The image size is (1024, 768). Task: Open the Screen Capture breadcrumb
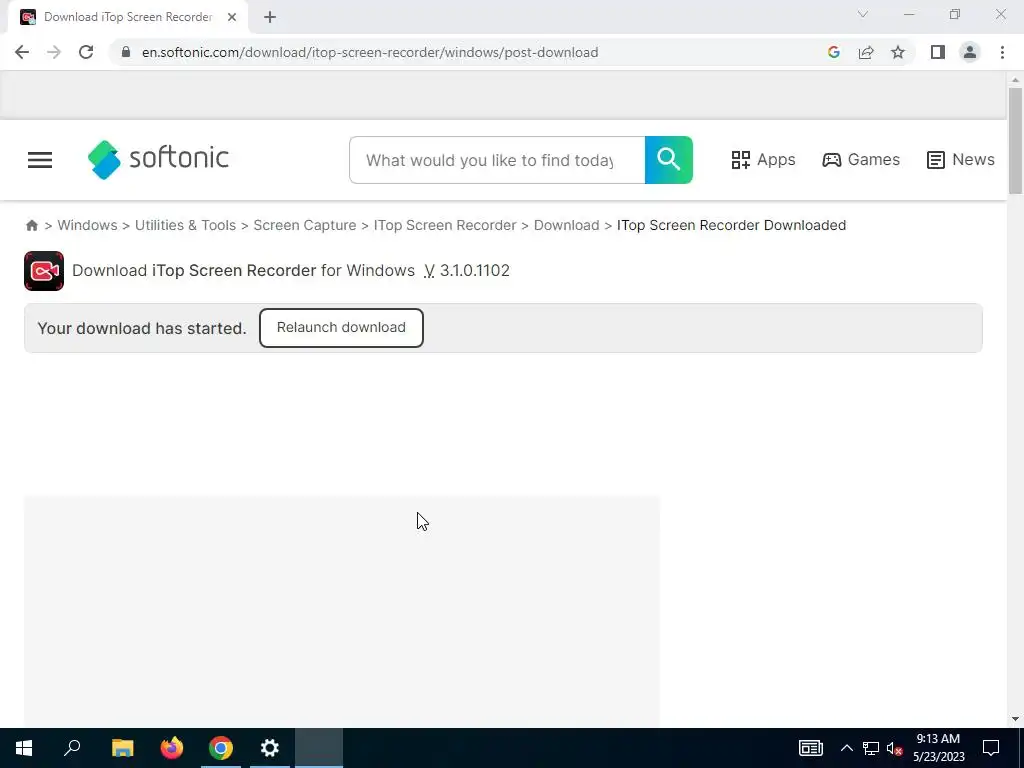click(305, 225)
